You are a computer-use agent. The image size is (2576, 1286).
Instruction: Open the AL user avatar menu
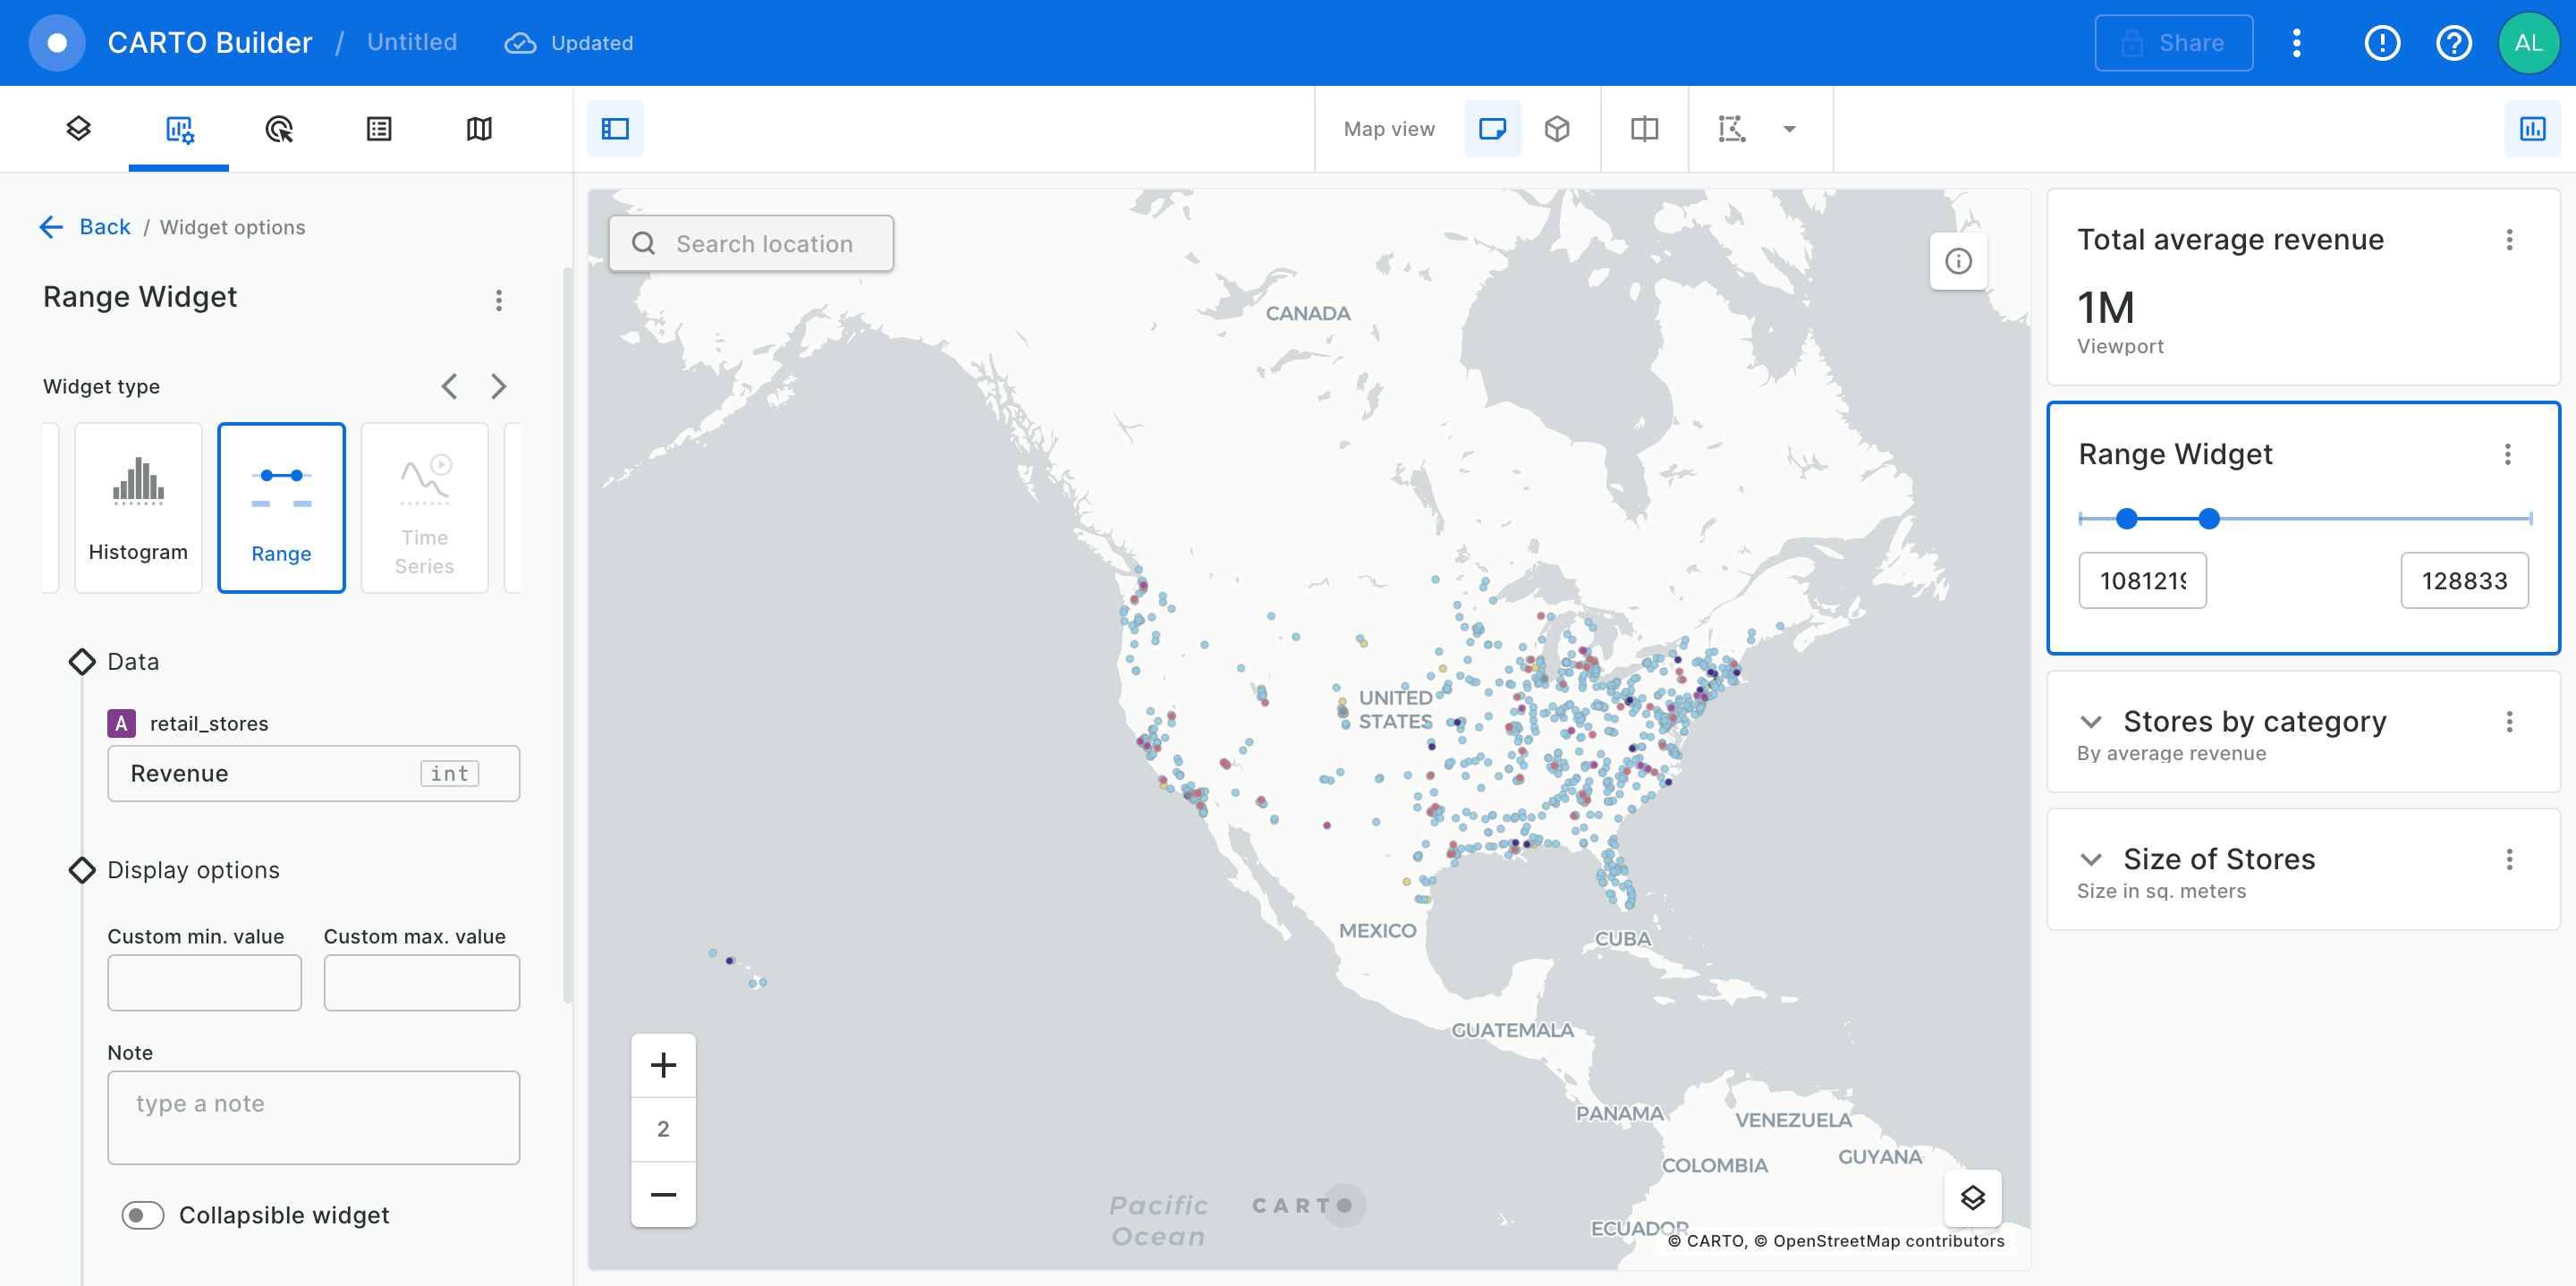click(2528, 43)
